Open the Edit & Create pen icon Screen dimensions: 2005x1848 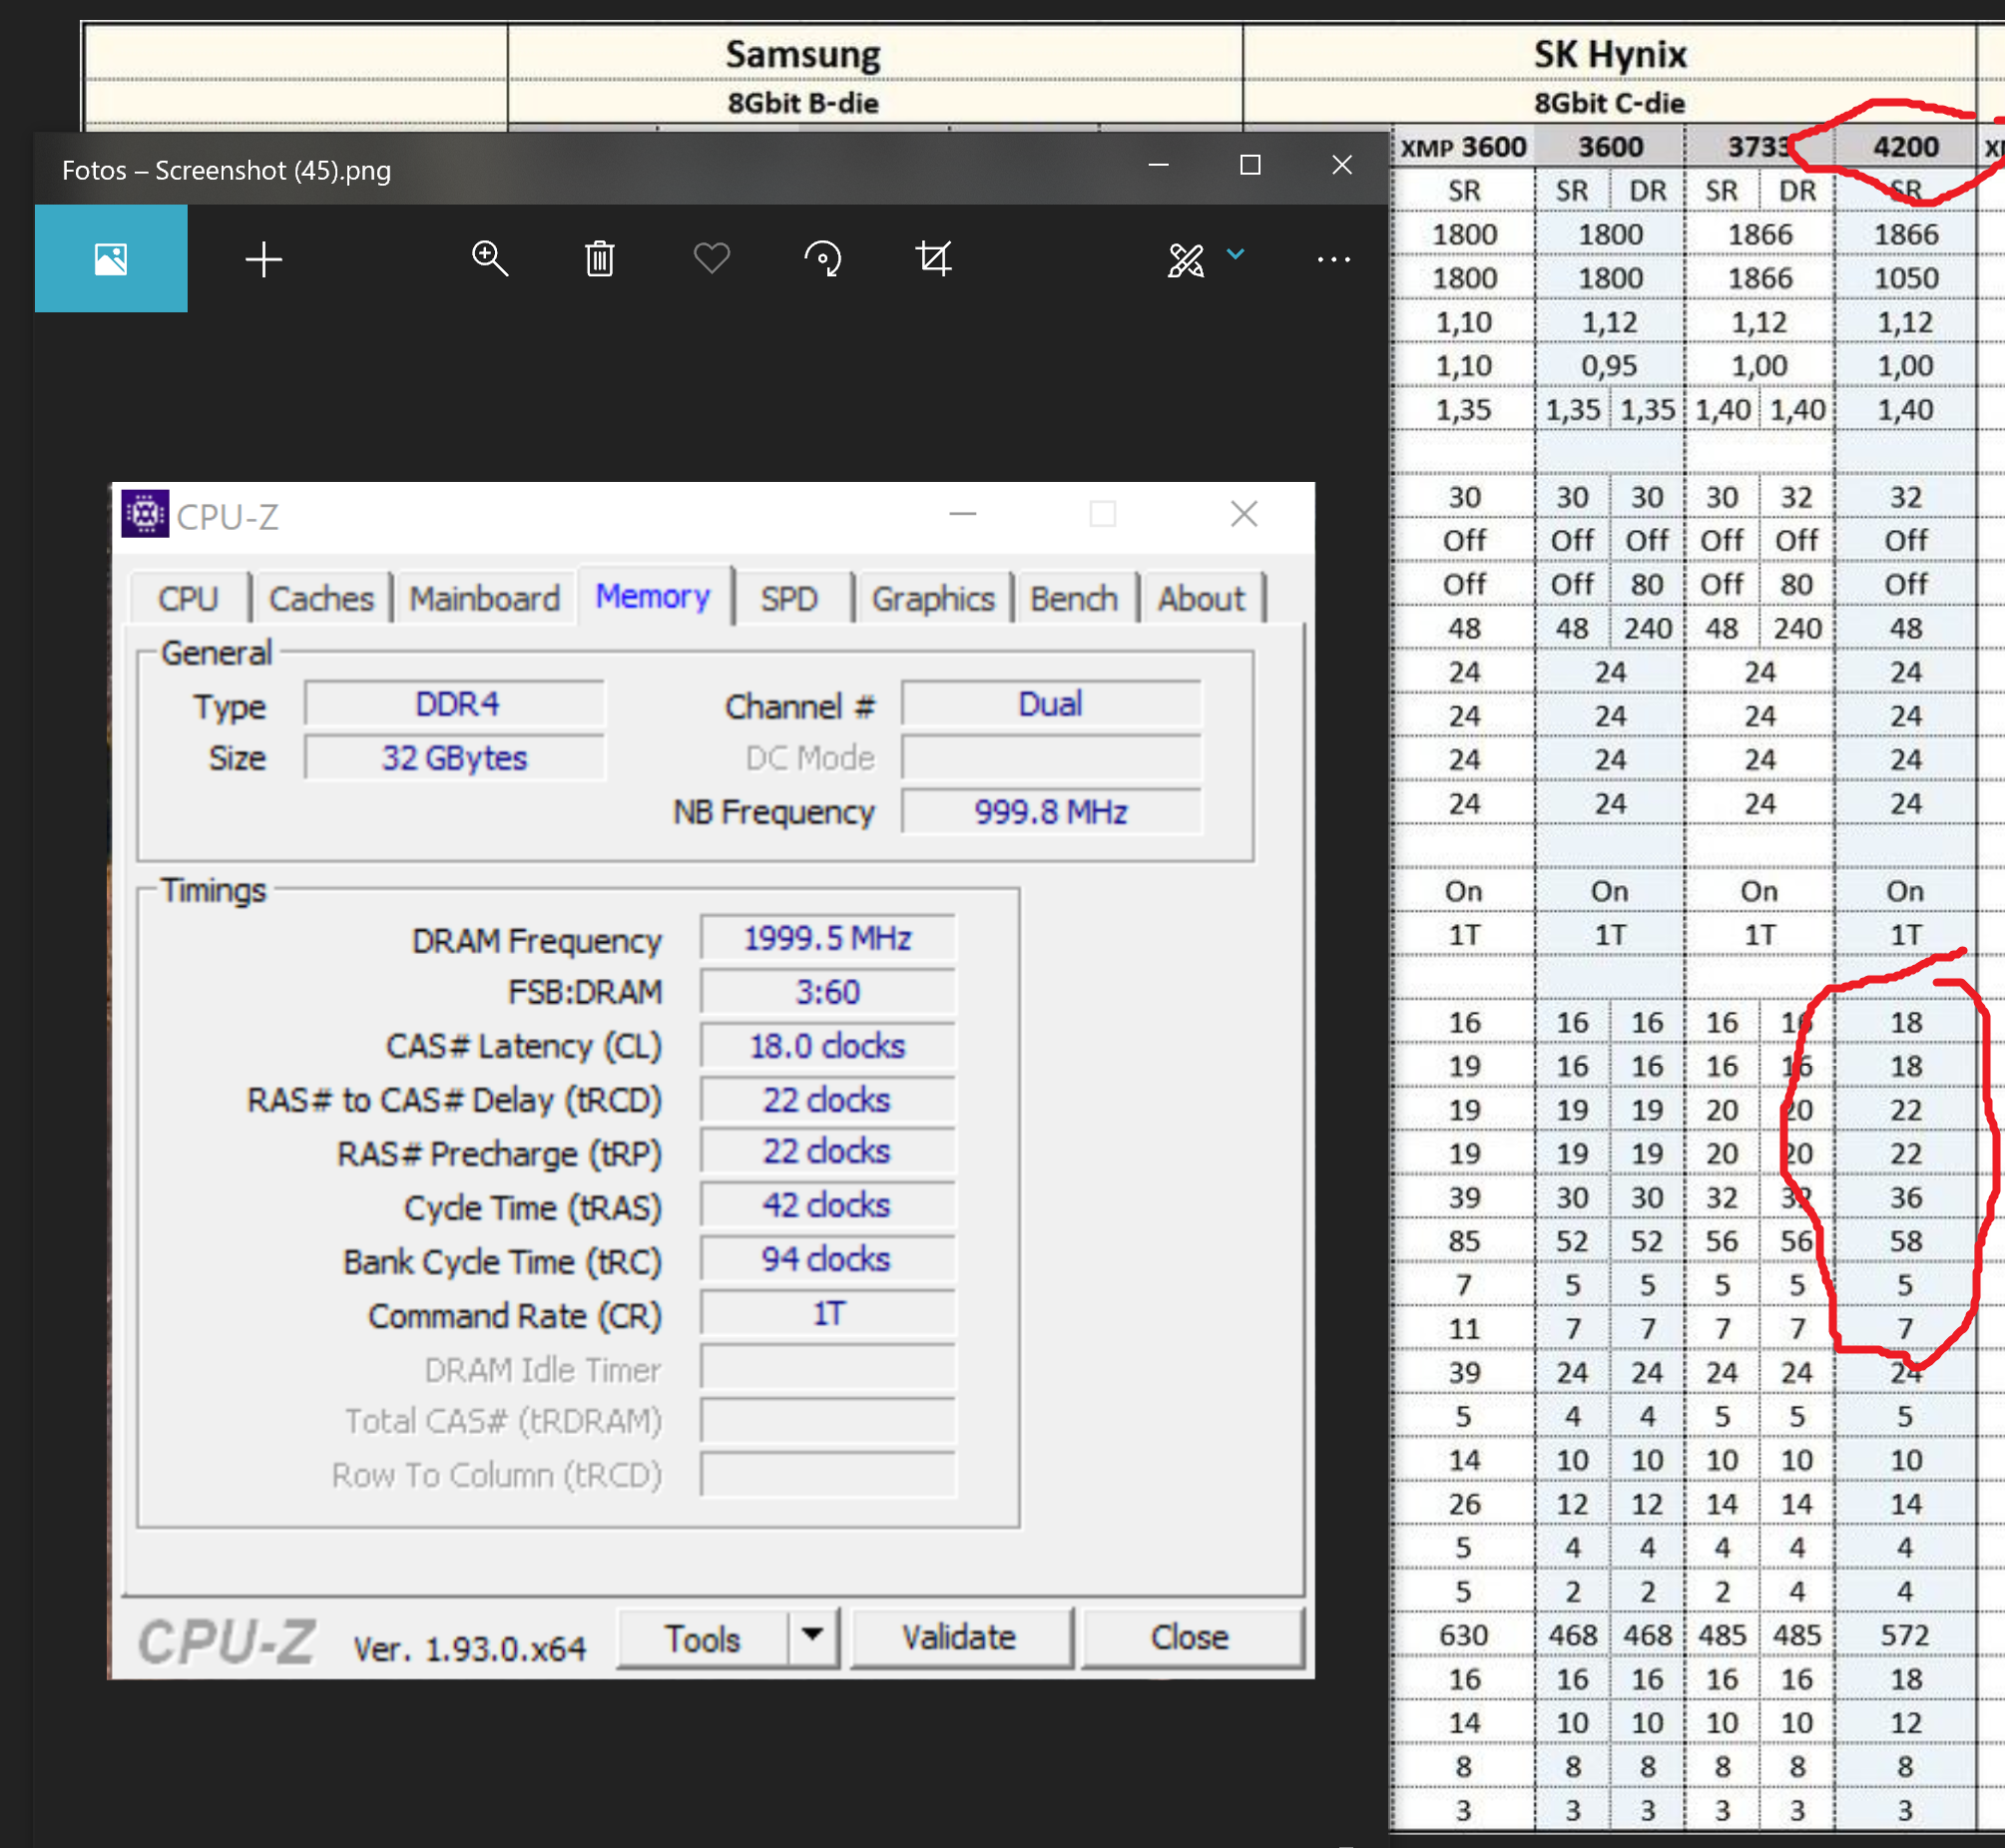coord(1186,260)
